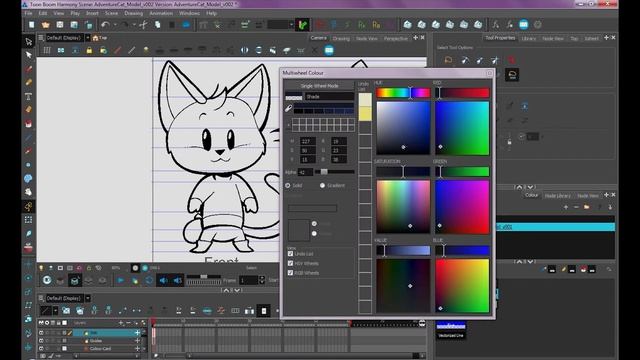Open the Undo arrow dropdown
Image resolution: width=640 pixels, height=360 pixels.
(115, 25)
